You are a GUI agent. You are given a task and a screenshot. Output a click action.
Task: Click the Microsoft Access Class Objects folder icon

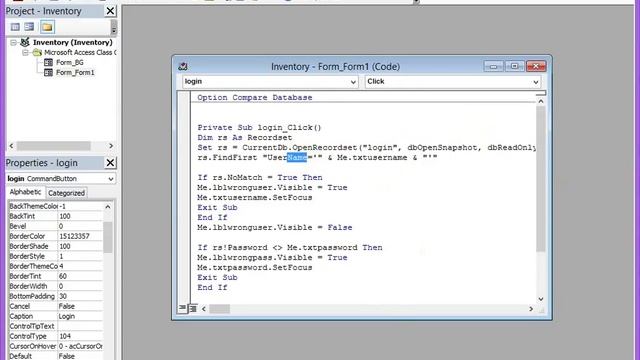coord(37,53)
